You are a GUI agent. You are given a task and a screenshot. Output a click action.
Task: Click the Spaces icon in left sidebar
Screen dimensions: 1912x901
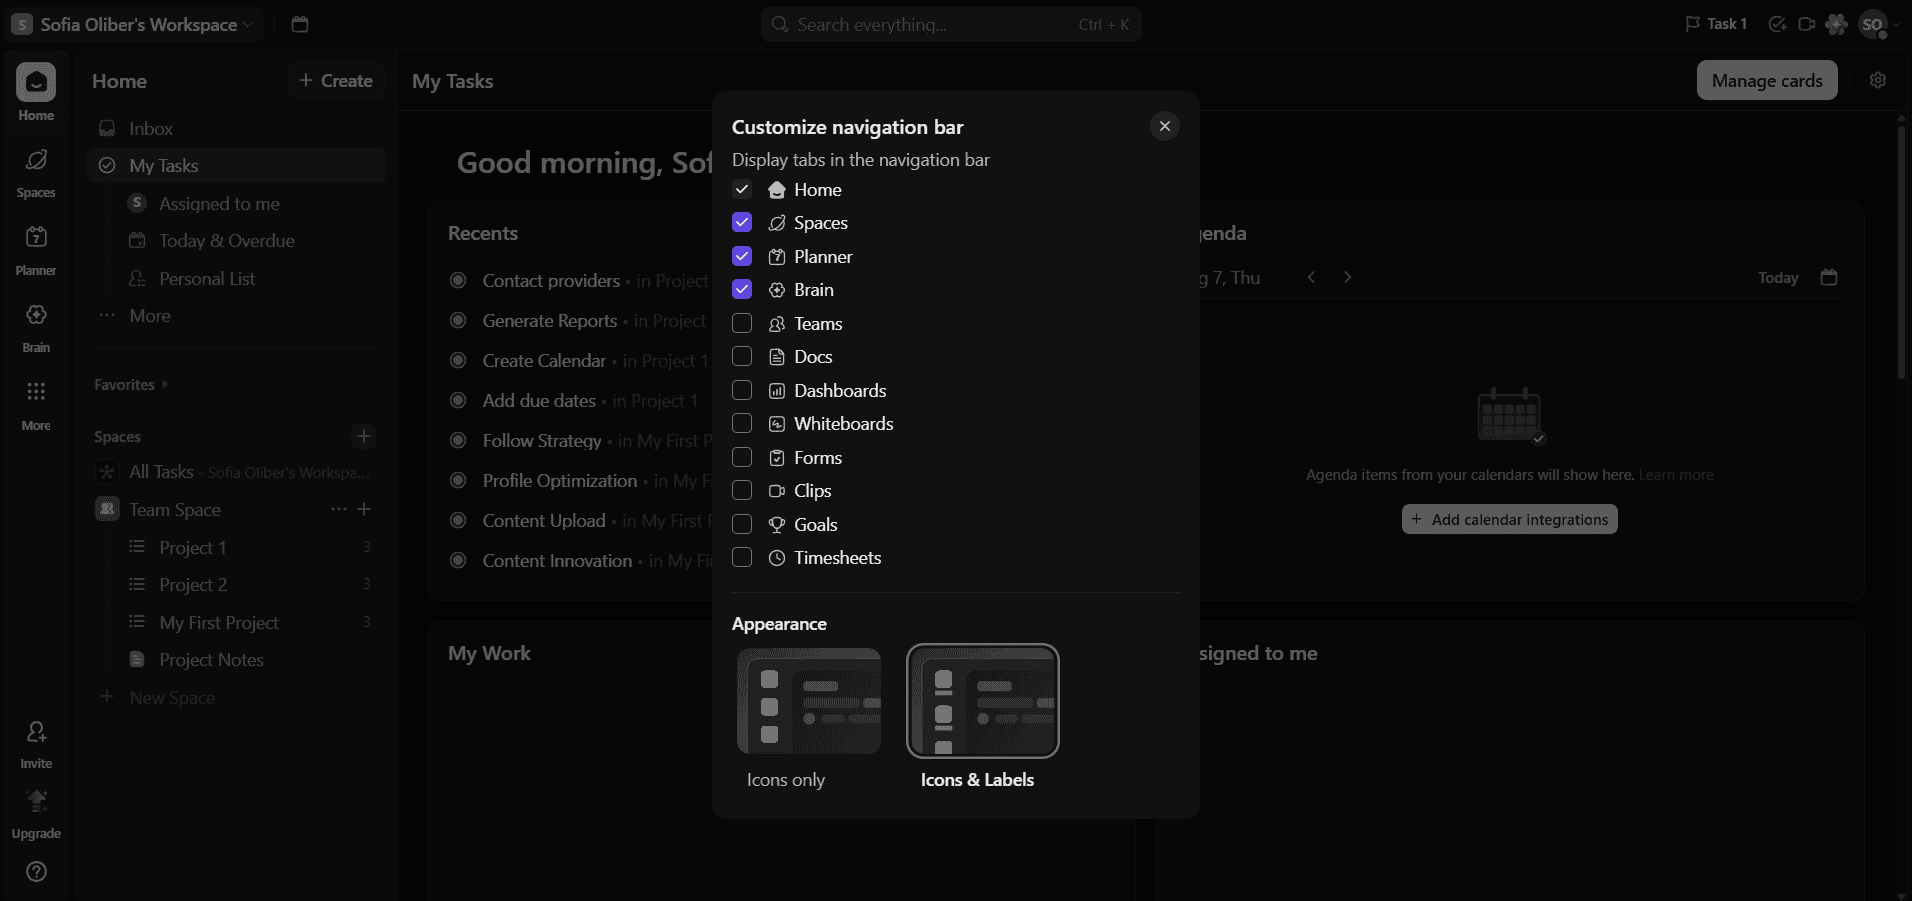(36, 161)
